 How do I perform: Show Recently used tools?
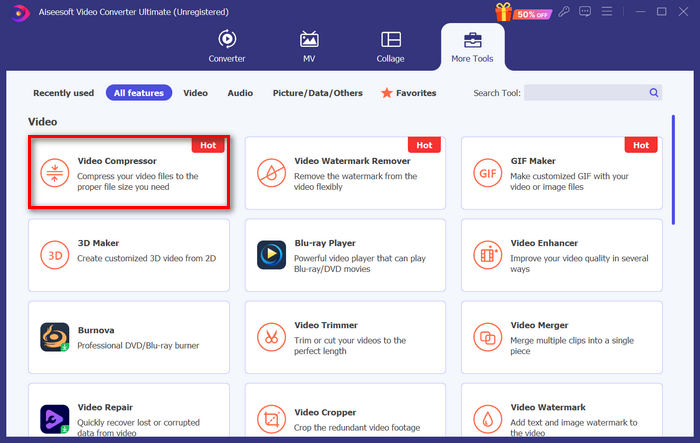click(x=63, y=93)
